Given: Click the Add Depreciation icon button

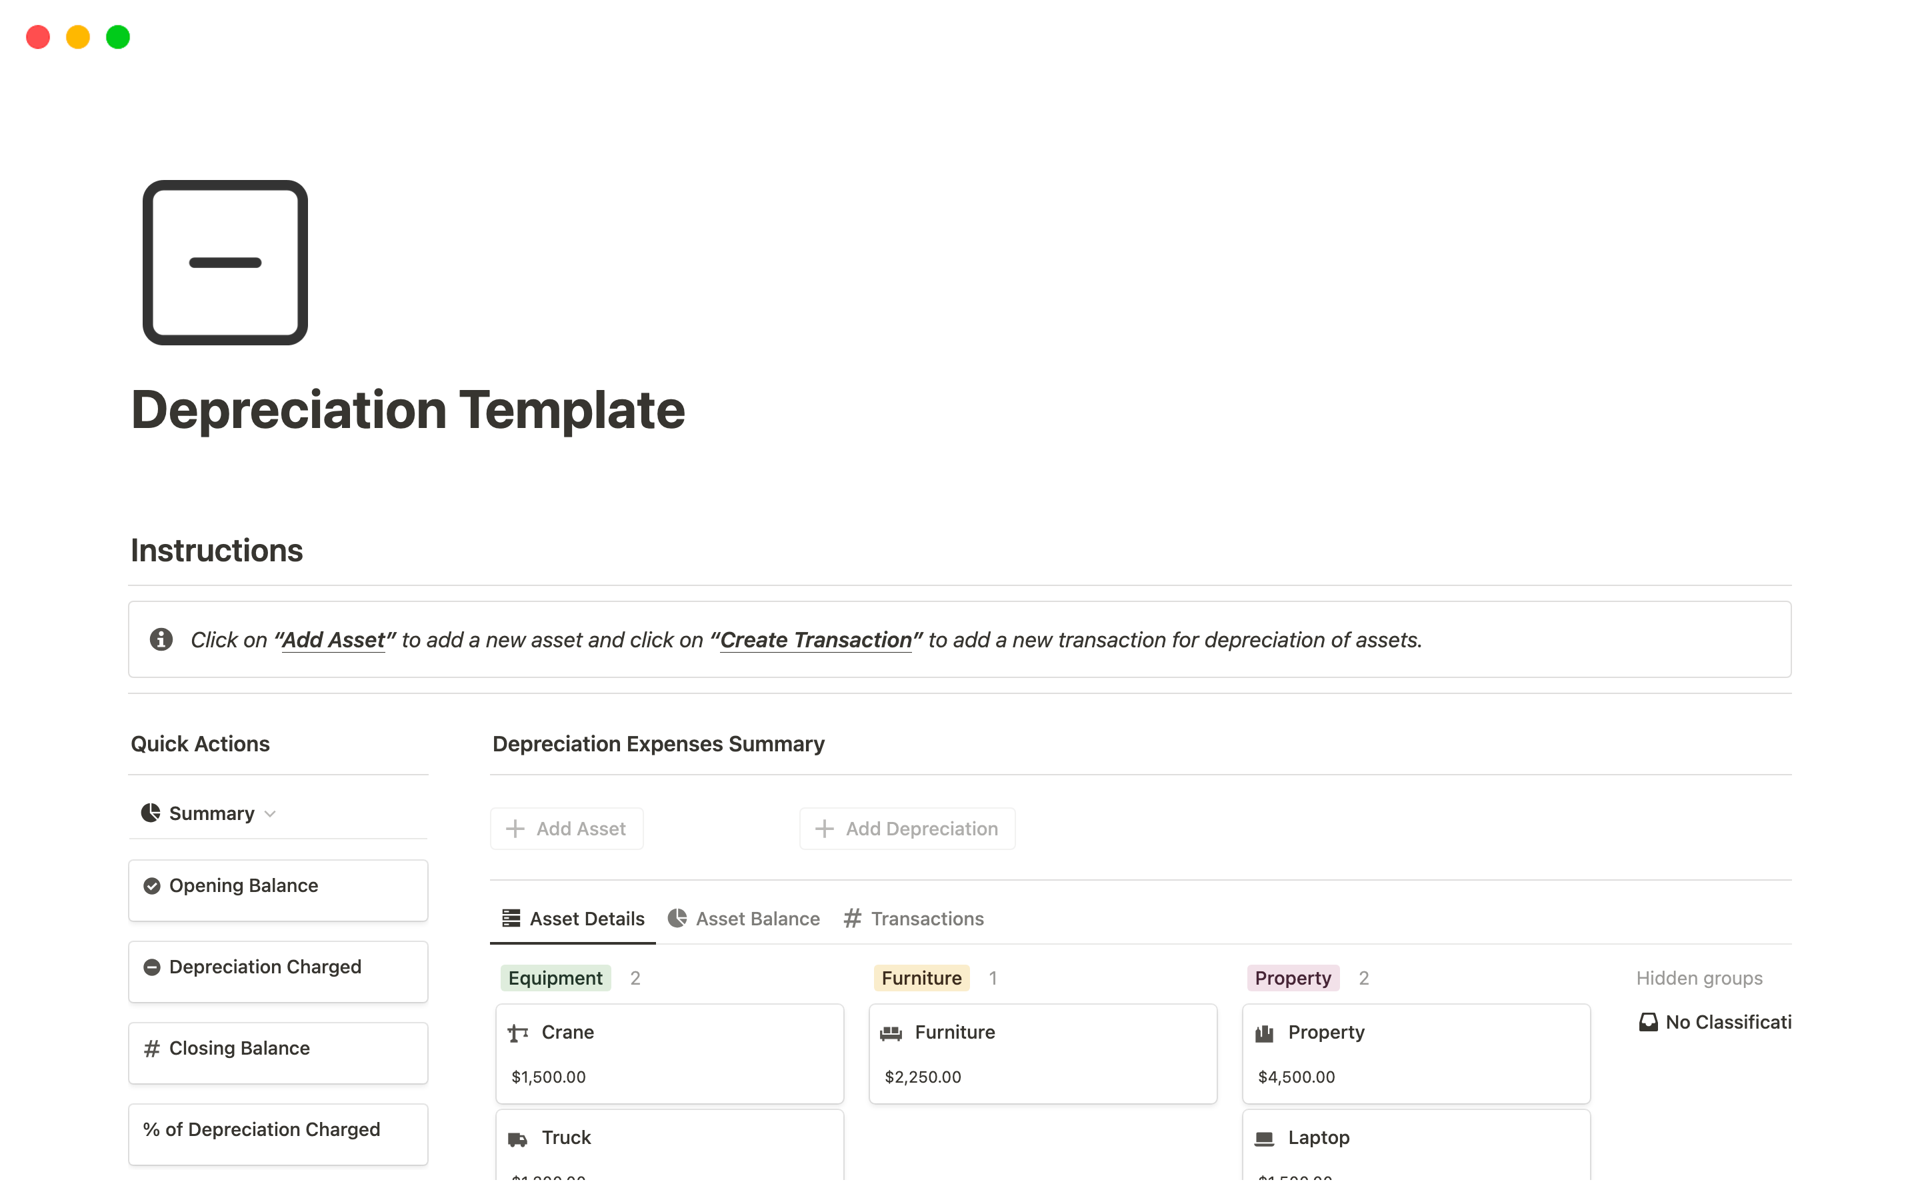Looking at the screenshot, I should [x=824, y=828].
